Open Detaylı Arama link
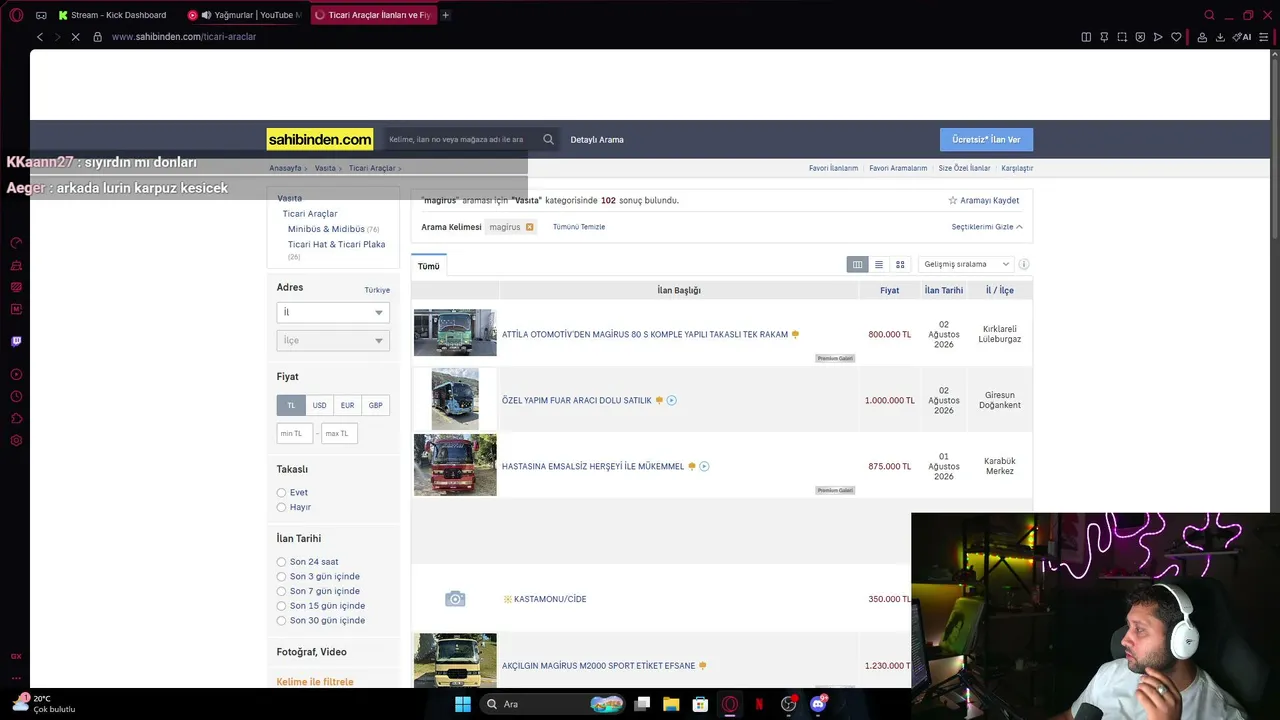The image size is (1280, 720). (597, 140)
